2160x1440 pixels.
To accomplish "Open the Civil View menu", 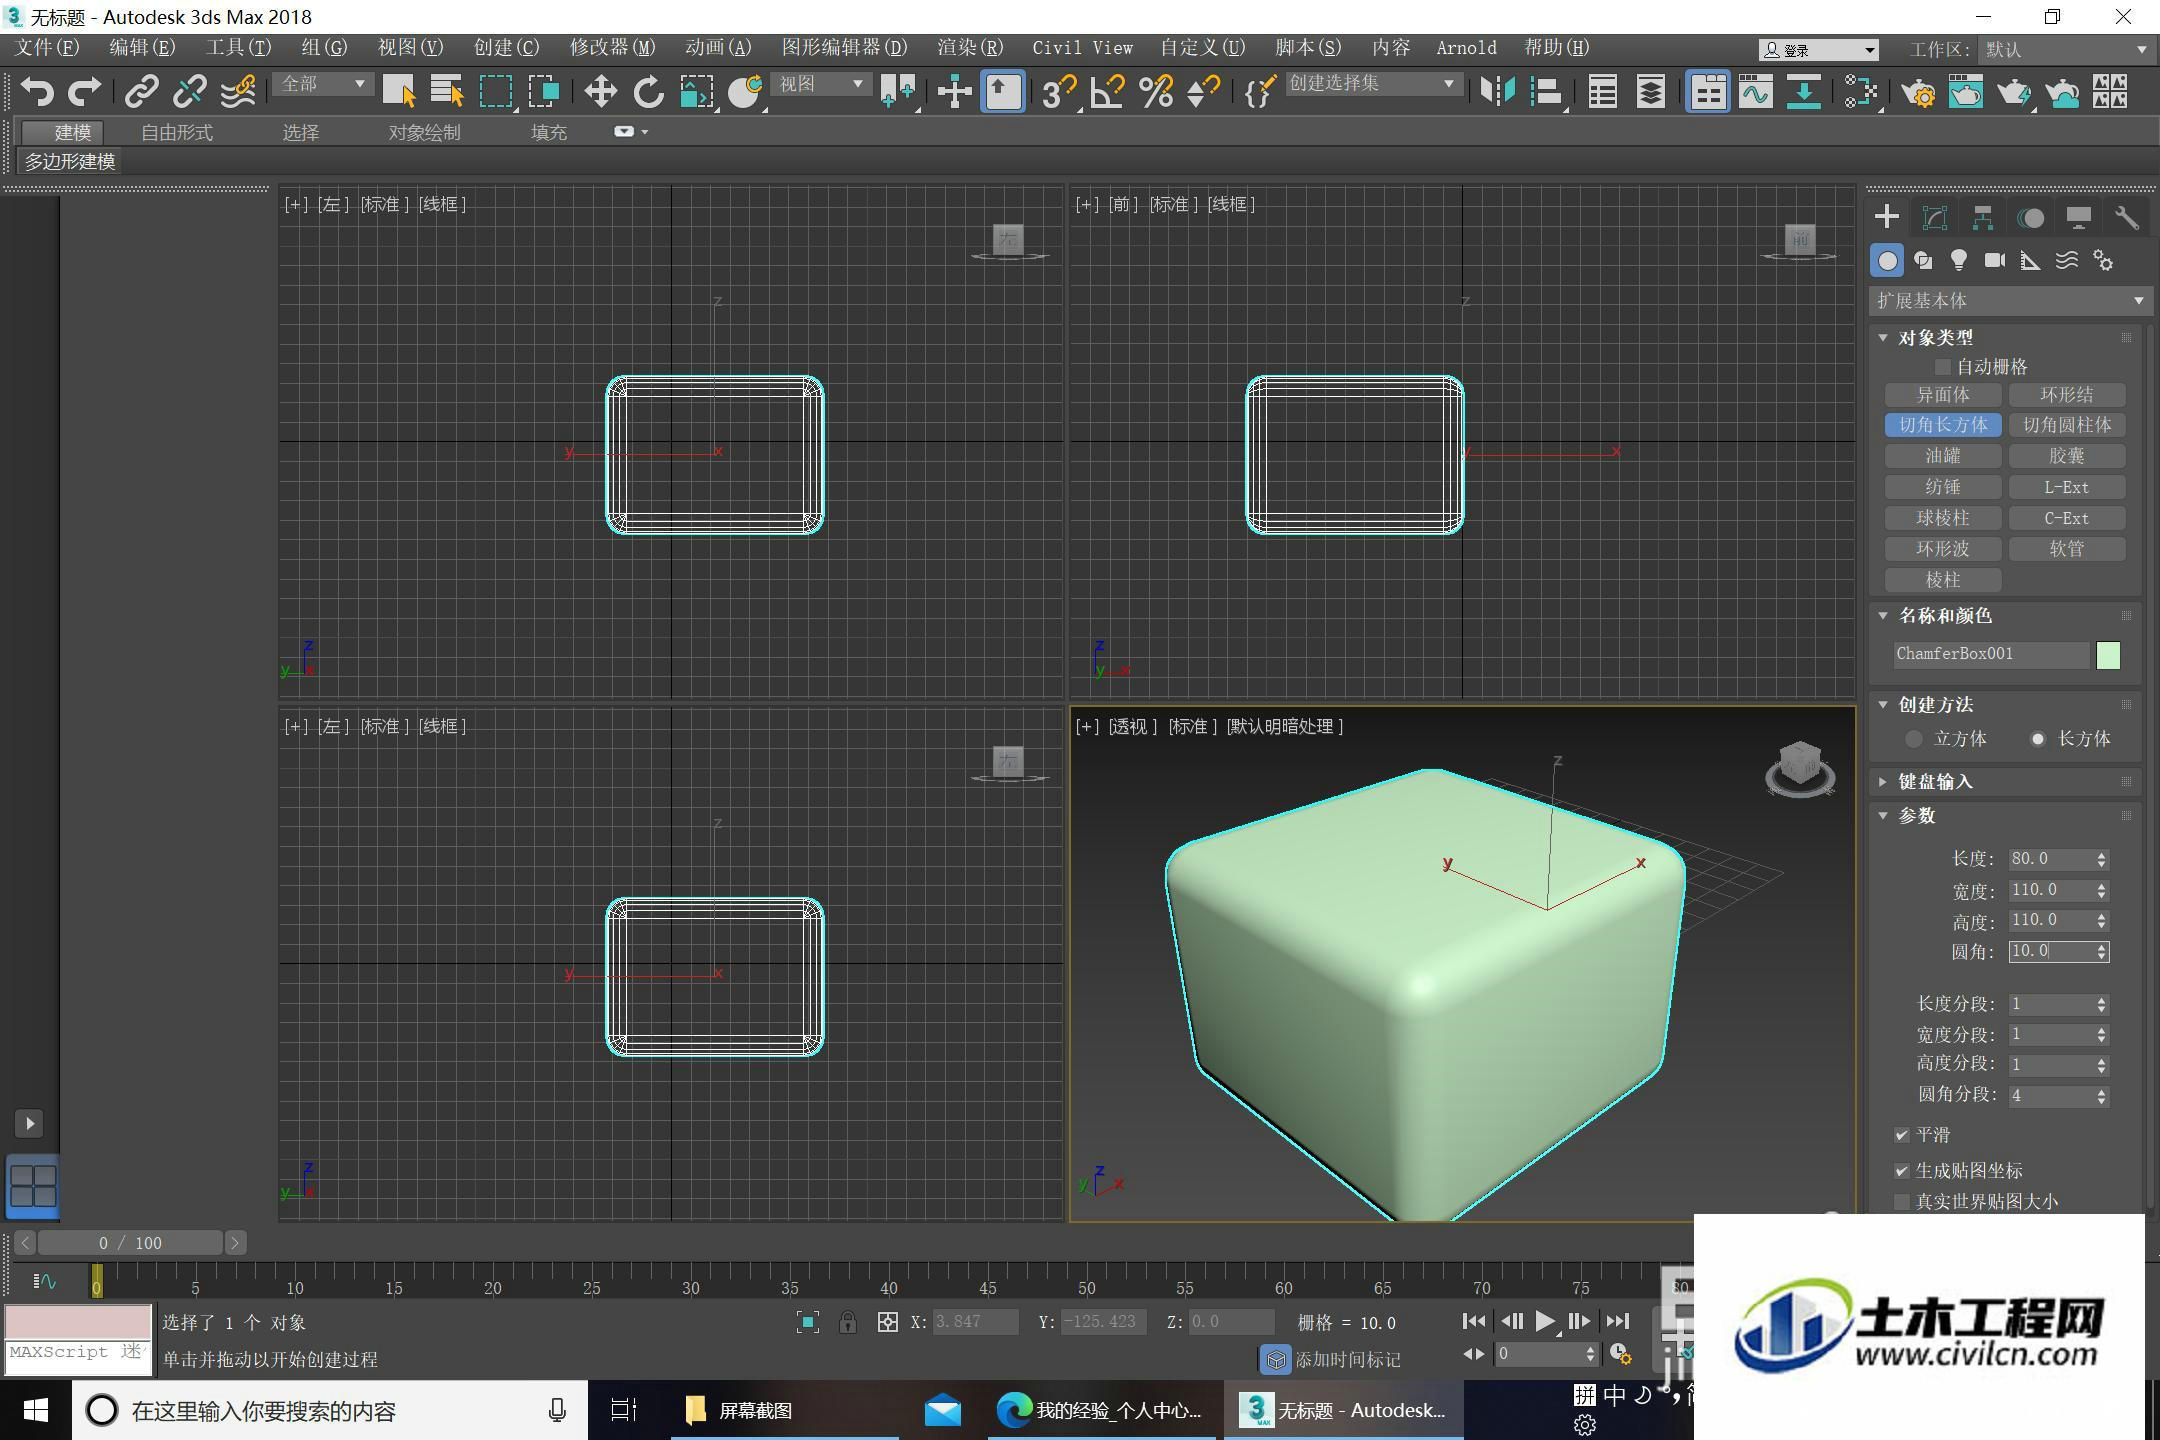I will point(1082,48).
